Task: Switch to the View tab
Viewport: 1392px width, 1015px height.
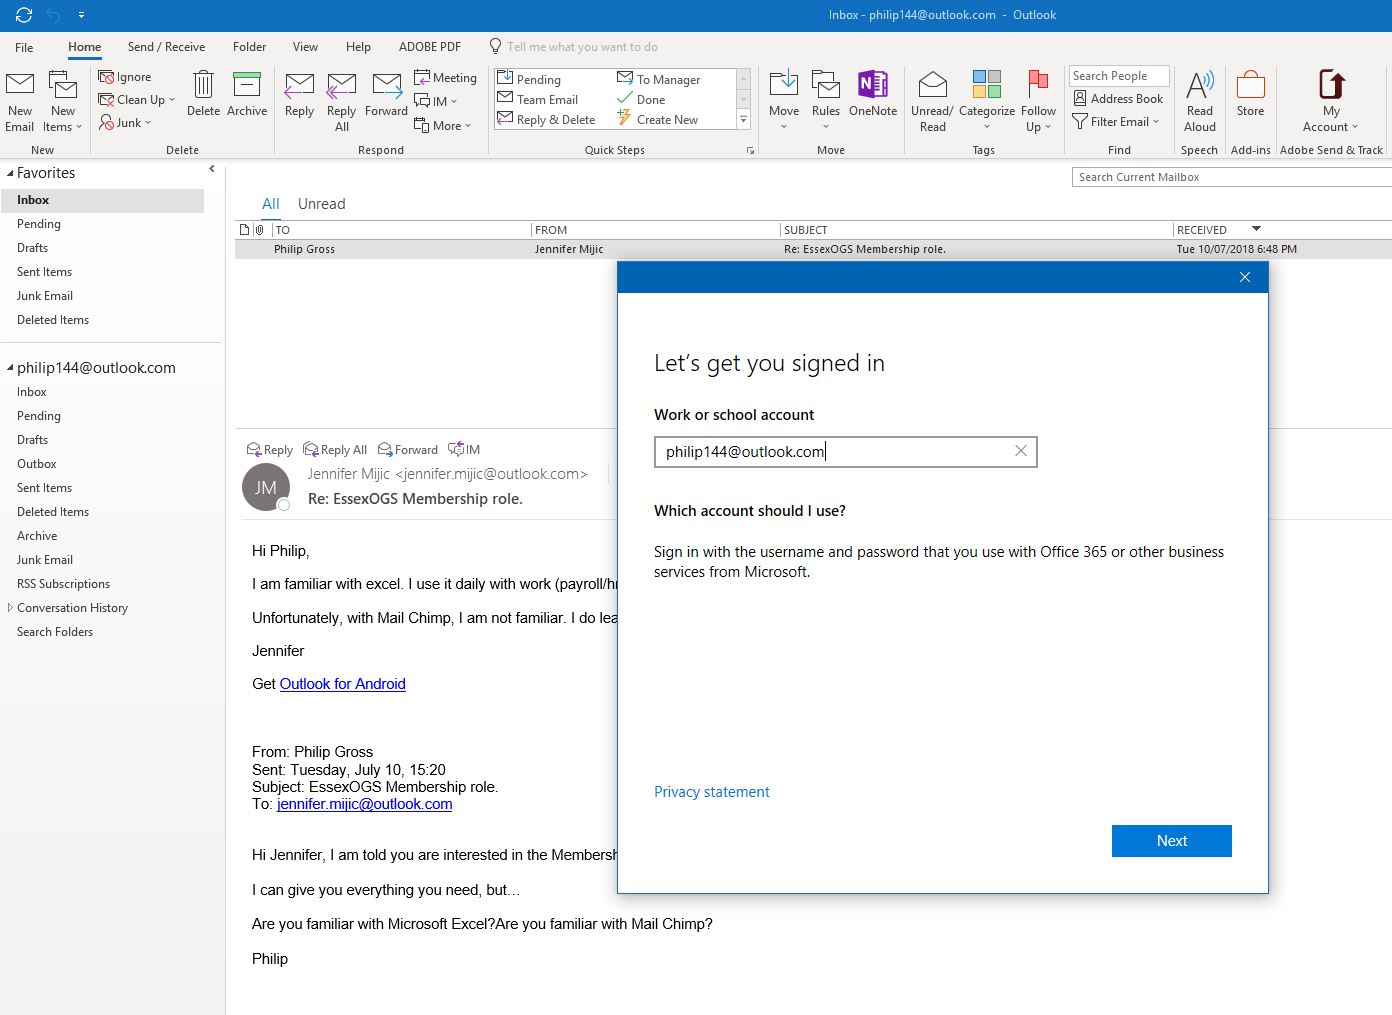Action: point(305,47)
